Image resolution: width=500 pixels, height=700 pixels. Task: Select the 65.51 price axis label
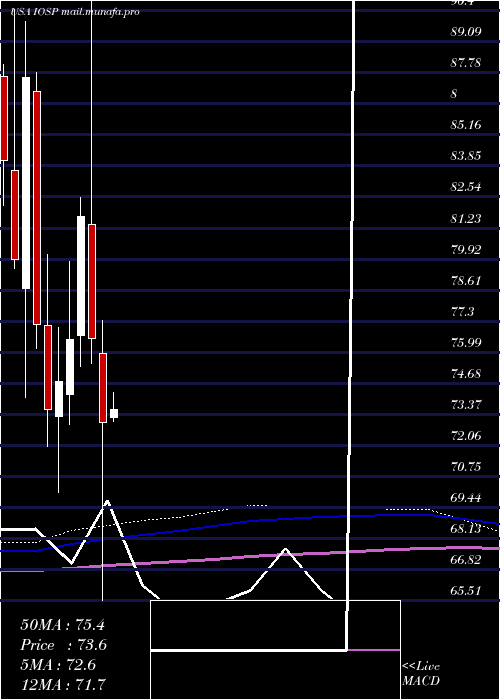[x=466, y=591]
